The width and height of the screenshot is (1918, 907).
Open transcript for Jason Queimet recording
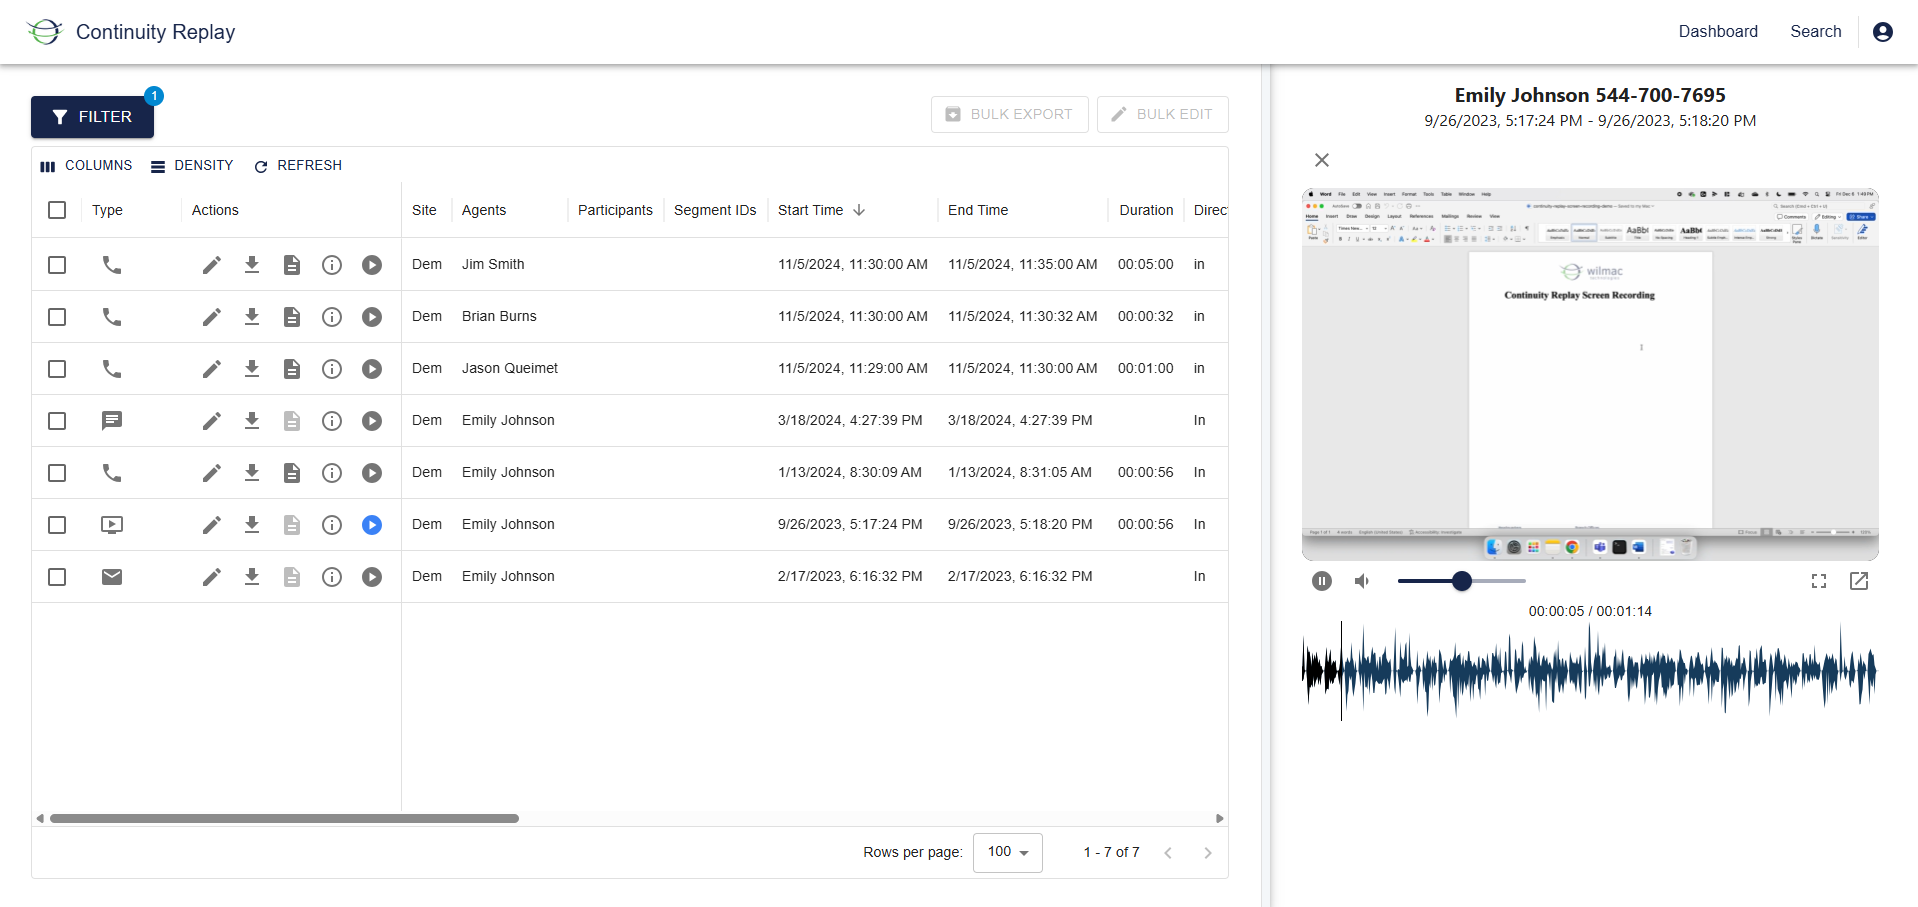[292, 369]
